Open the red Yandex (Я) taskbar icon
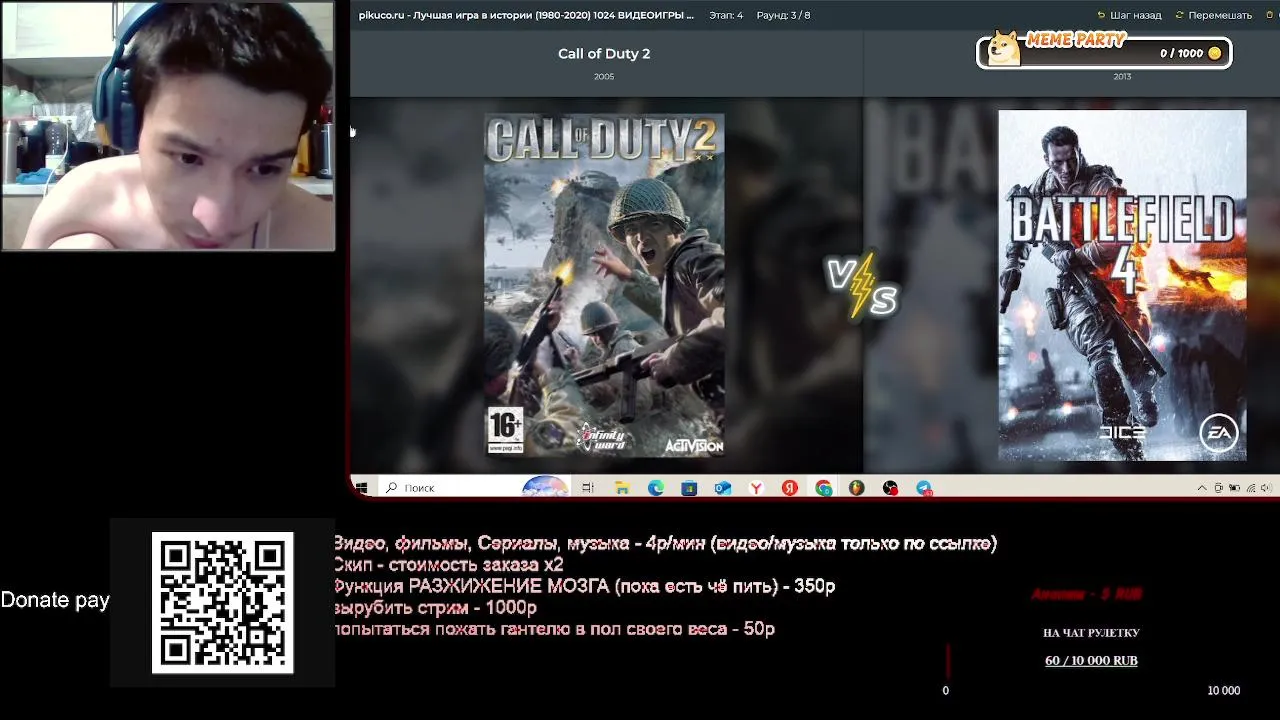Screen dimensions: 1280x720 tap(790, 488)
